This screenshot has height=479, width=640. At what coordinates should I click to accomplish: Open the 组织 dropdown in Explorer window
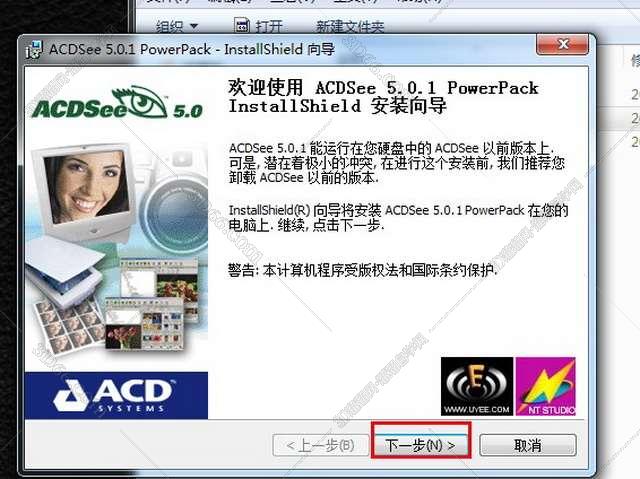coord(176,27)
